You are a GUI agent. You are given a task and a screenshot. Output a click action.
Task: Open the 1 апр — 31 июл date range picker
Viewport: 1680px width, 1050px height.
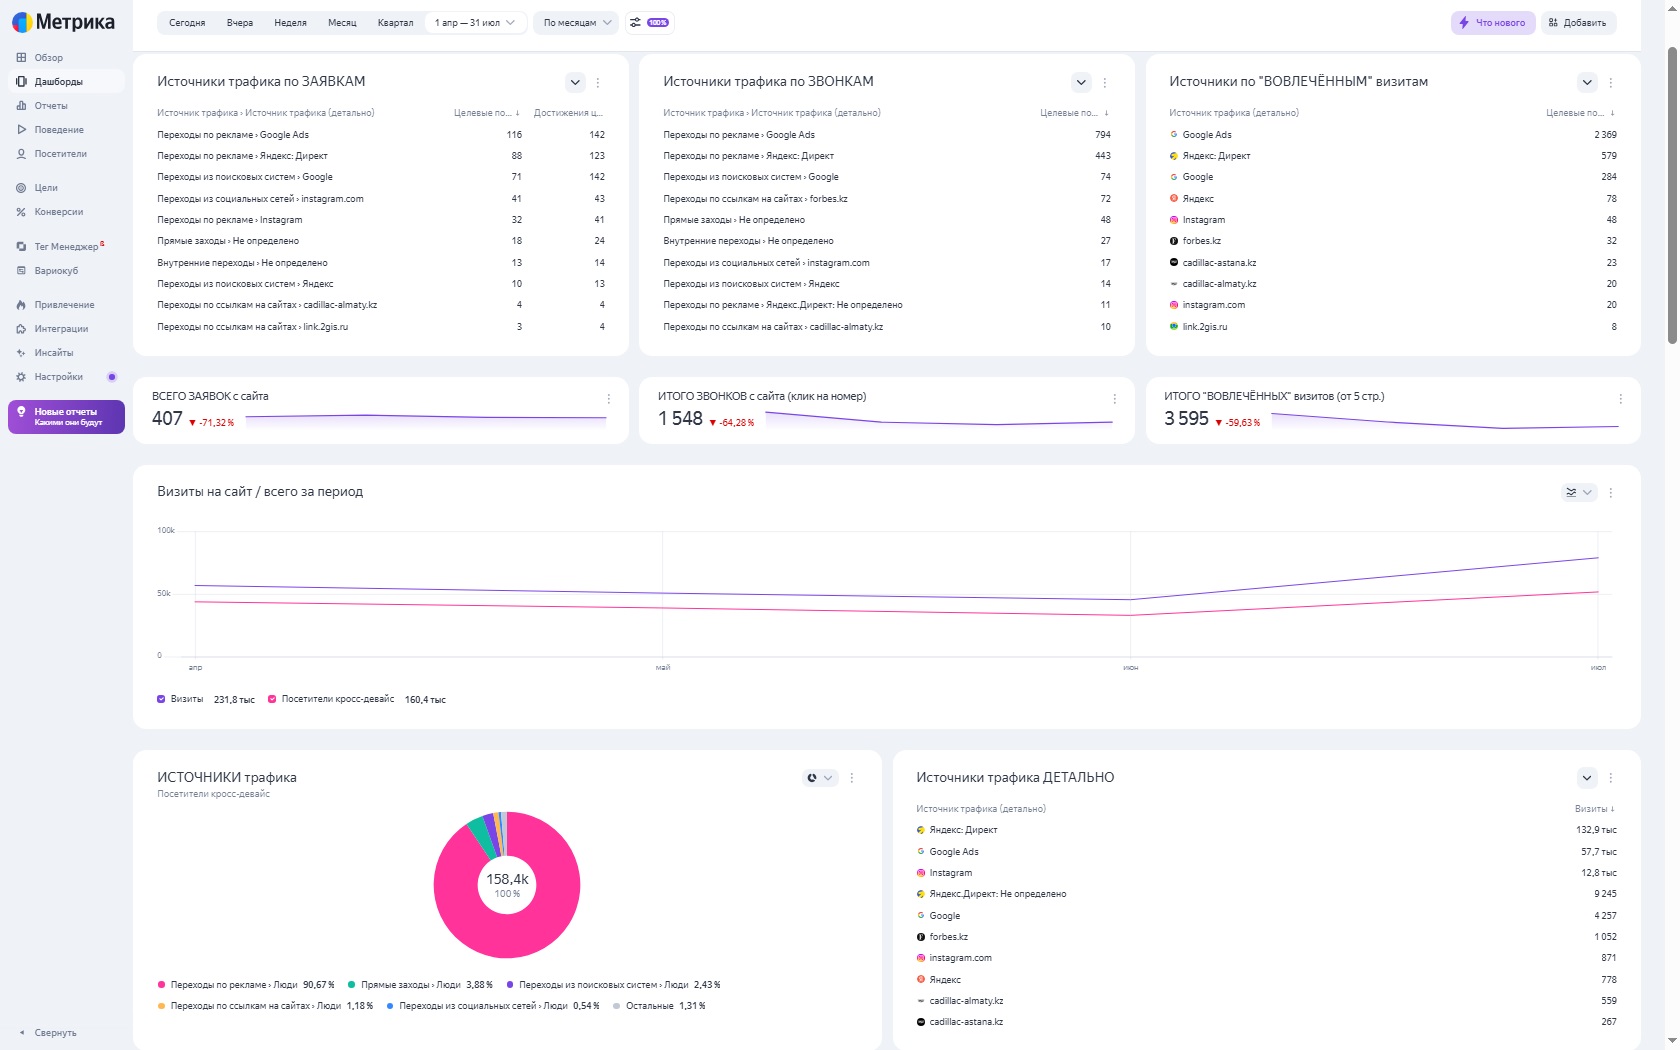coord(475,22)
